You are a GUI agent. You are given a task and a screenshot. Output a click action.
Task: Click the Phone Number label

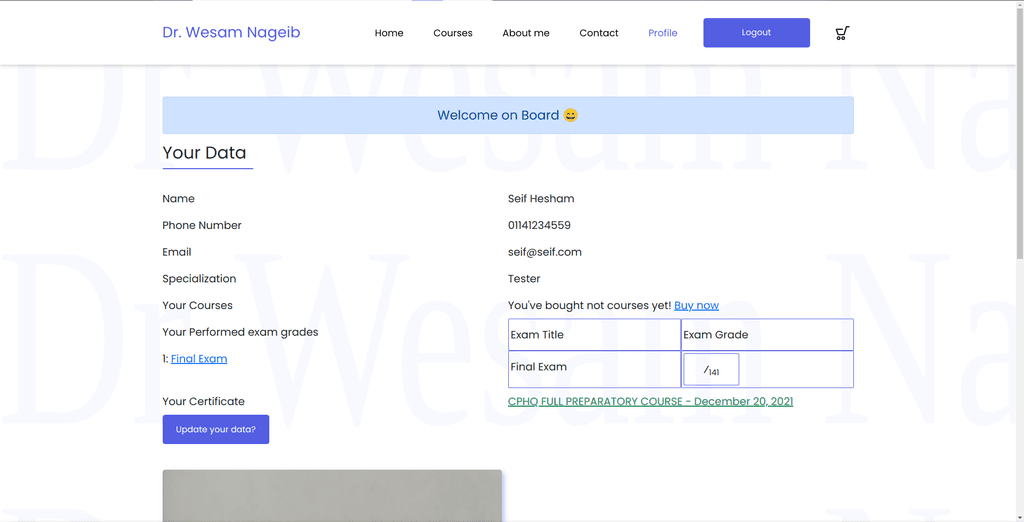click(x=202, y=225)
